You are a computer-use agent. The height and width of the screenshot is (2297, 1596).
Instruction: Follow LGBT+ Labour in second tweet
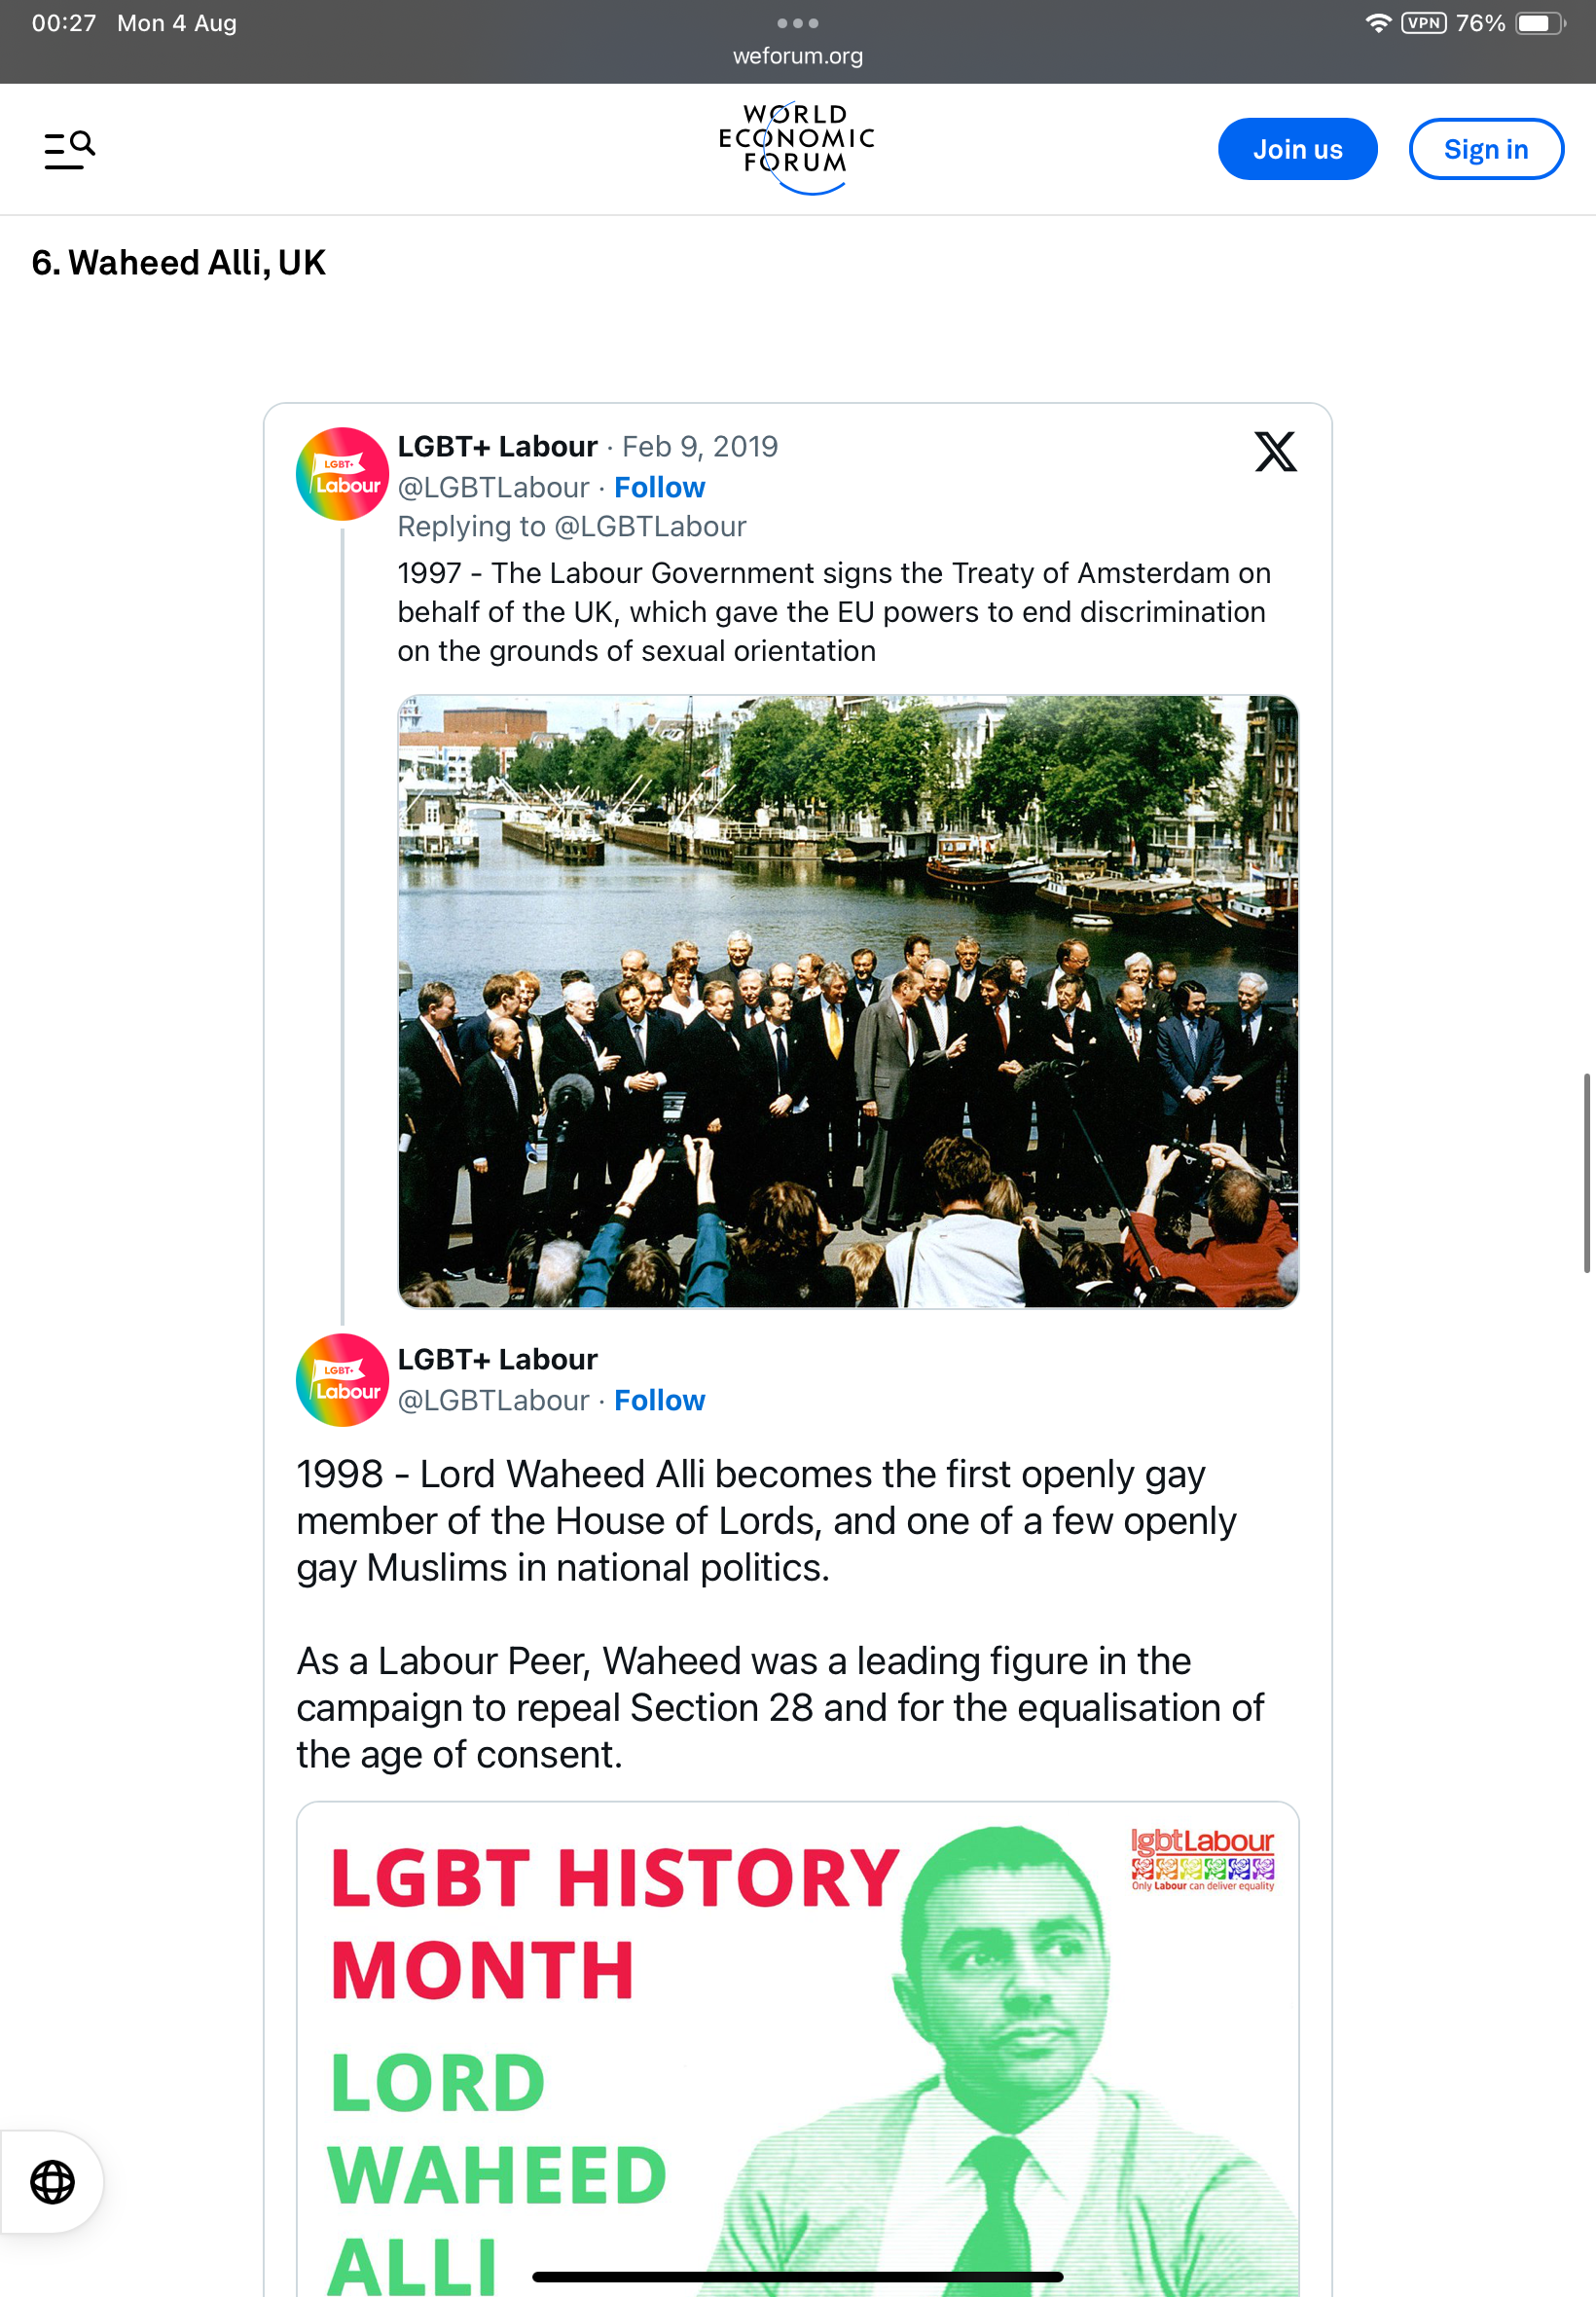click(659, 1400)
